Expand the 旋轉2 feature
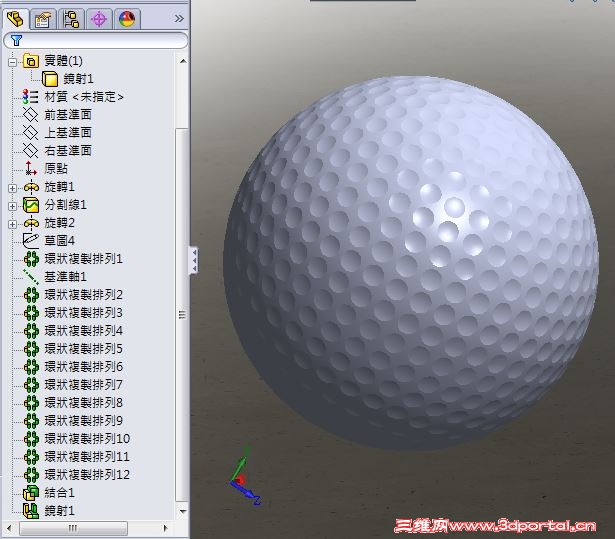Viewport: 615px width, 539px height. click(13, 224)
